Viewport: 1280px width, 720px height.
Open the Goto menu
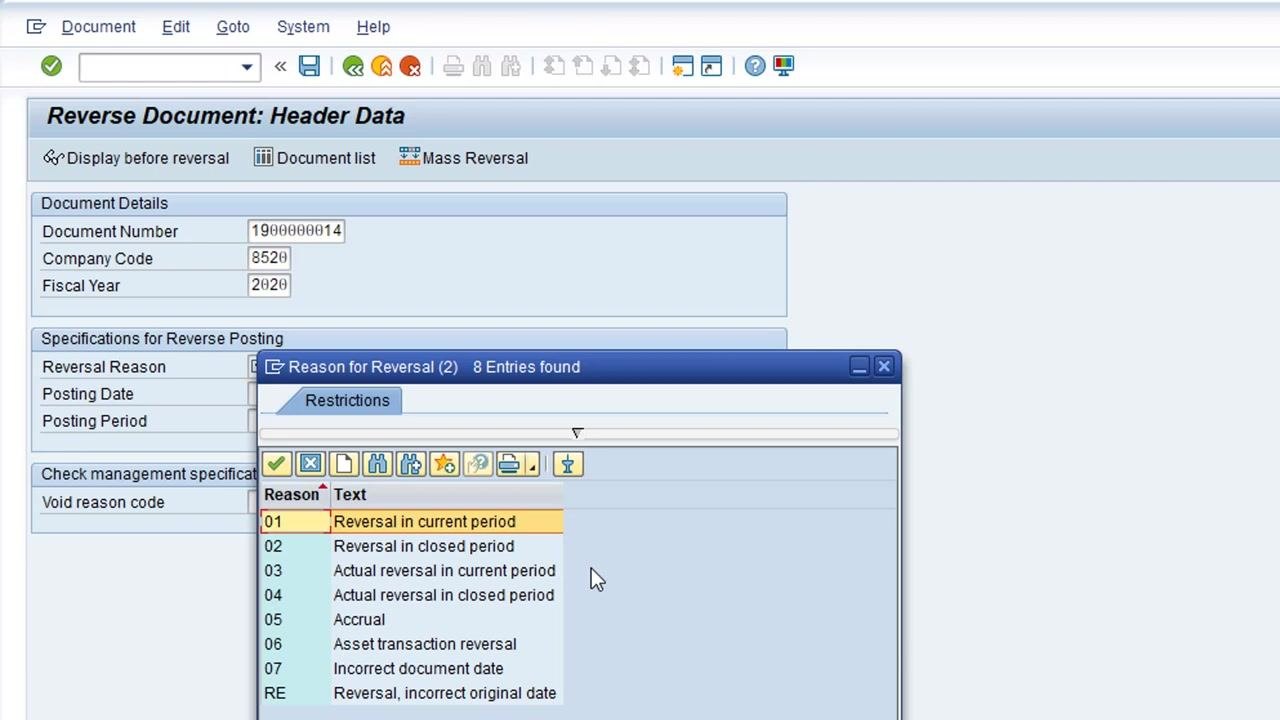pyautogui.click(x=233, y=27)
